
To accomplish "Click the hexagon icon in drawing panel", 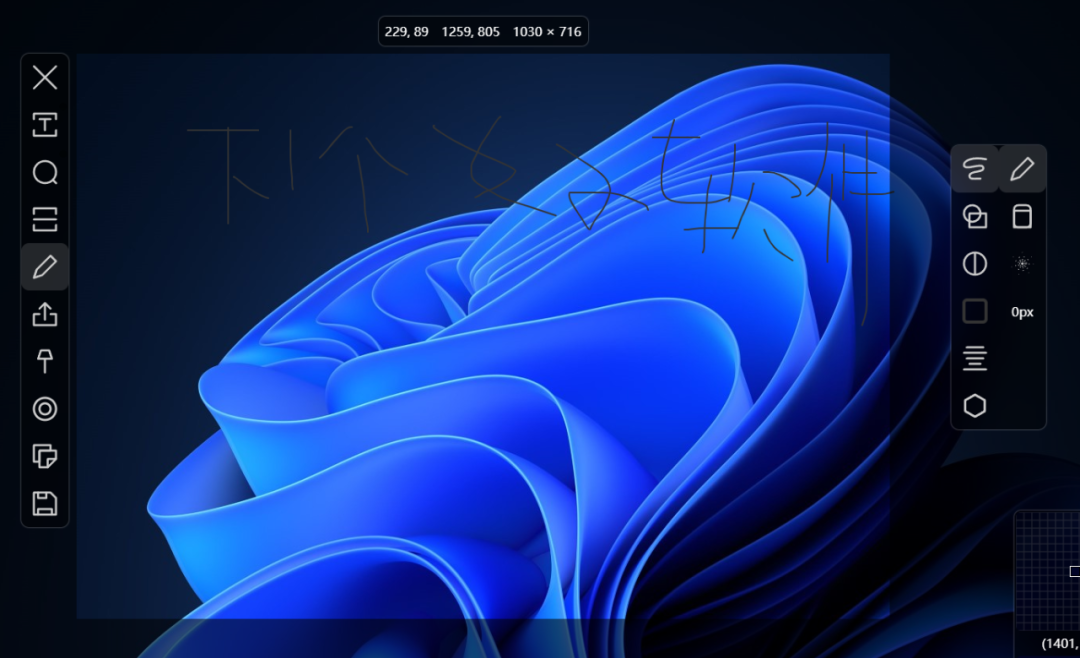I will tap(975, 406).
